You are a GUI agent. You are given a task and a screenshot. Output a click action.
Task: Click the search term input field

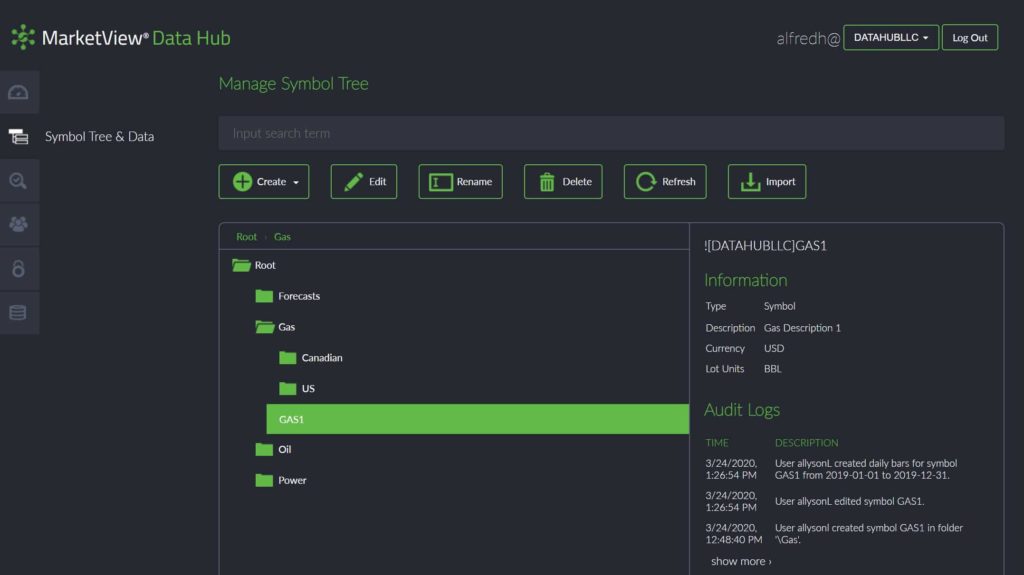pos(610,133)
